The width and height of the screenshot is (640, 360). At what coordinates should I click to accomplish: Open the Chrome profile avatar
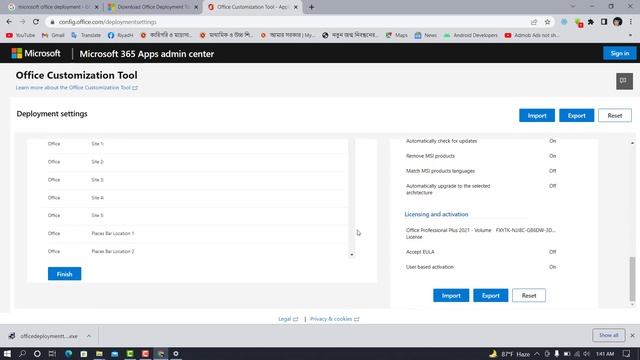coord(617,22)
